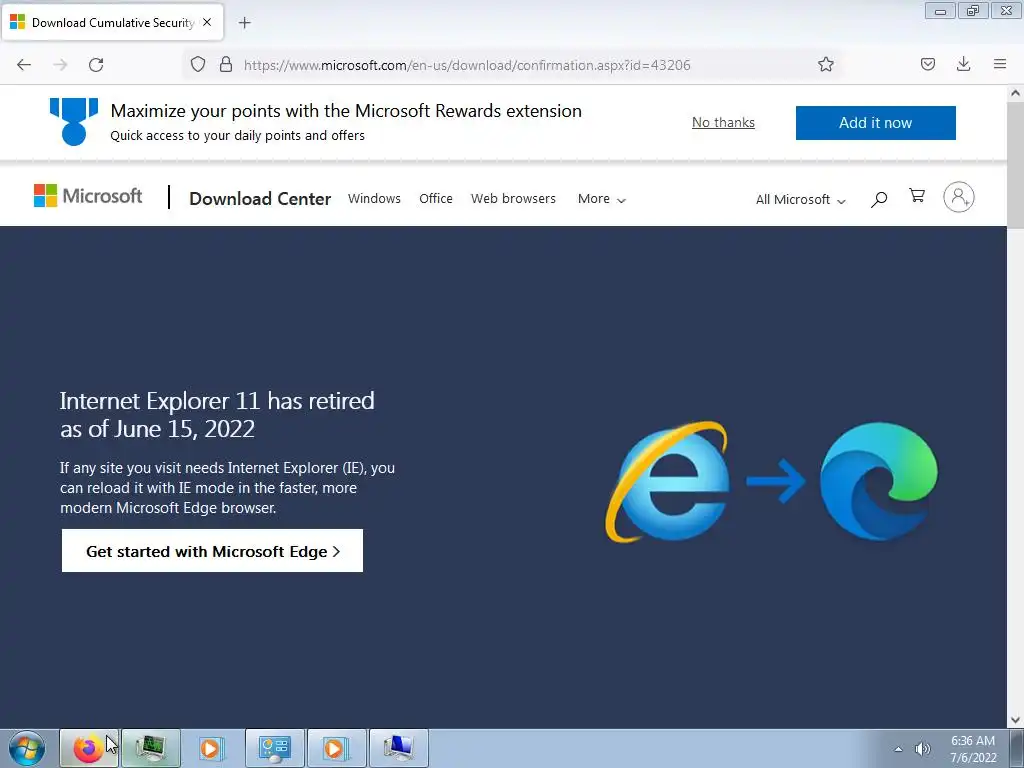
Task: Click the Show desktop strip
Action: click(x=1017, y=748)
